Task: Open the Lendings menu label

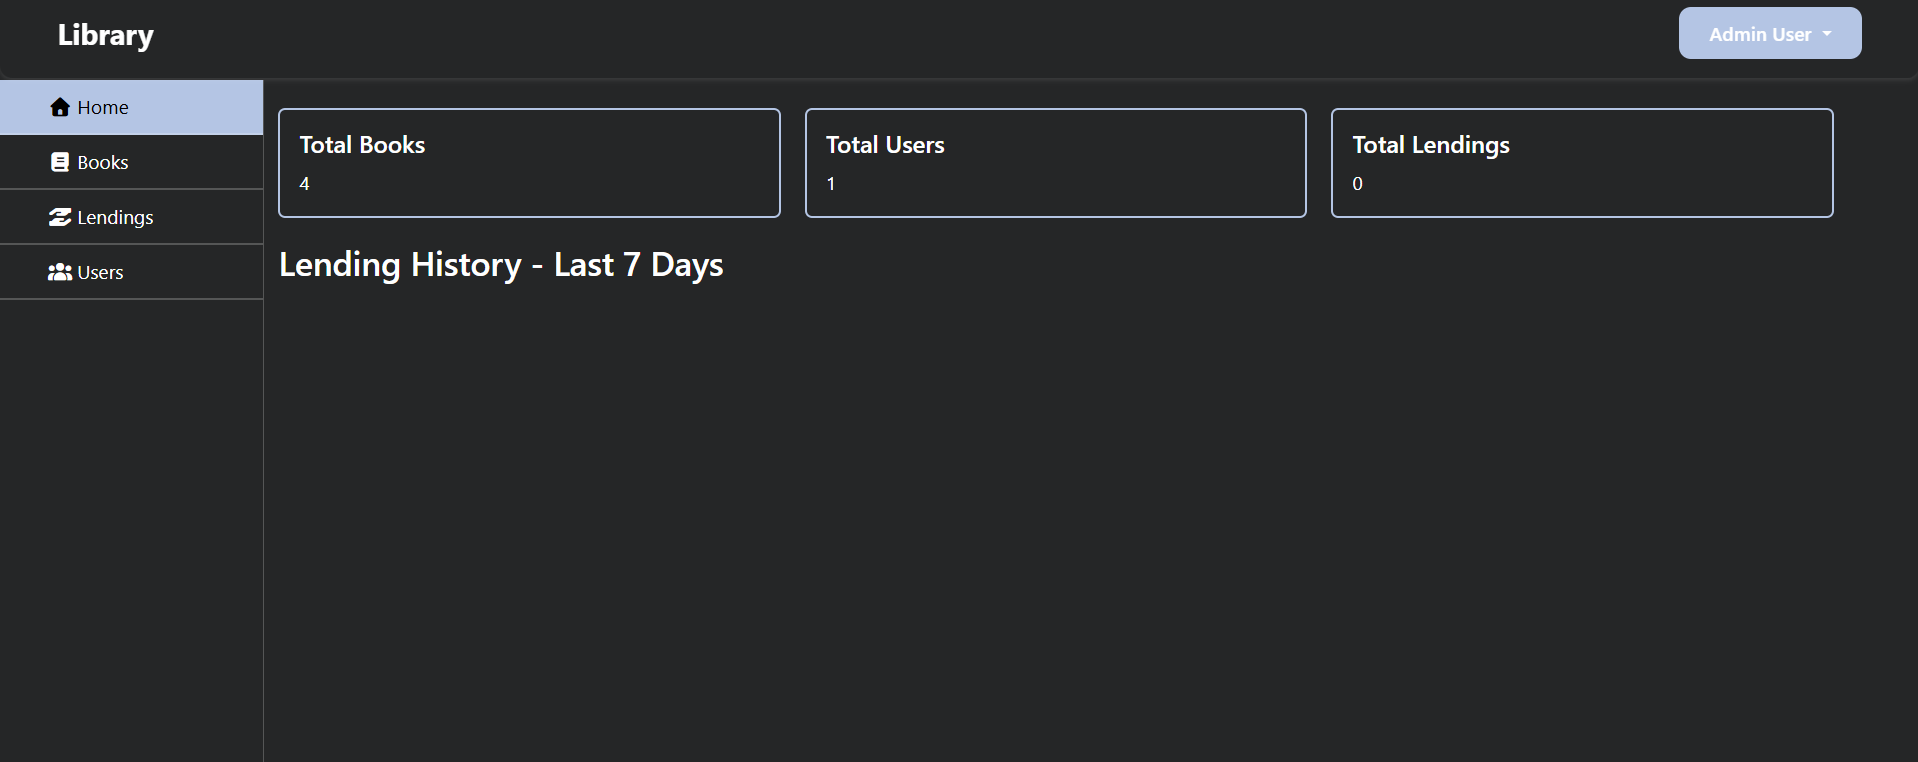Action: (x=115, y=217)
